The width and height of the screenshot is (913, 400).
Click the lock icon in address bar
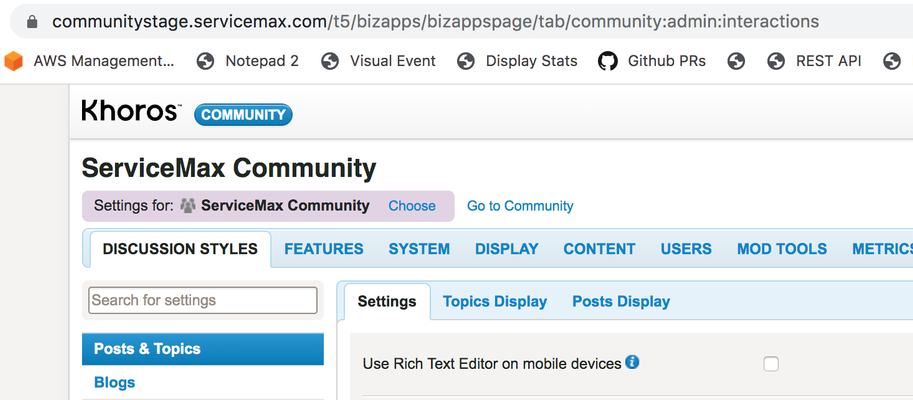point(32,22)
